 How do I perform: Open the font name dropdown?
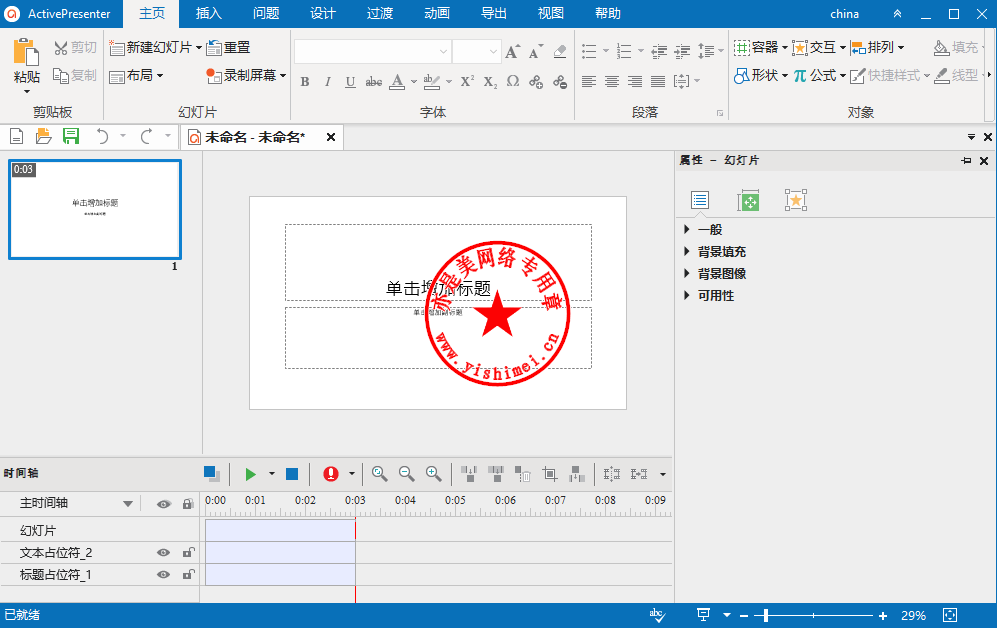[443, 51]
